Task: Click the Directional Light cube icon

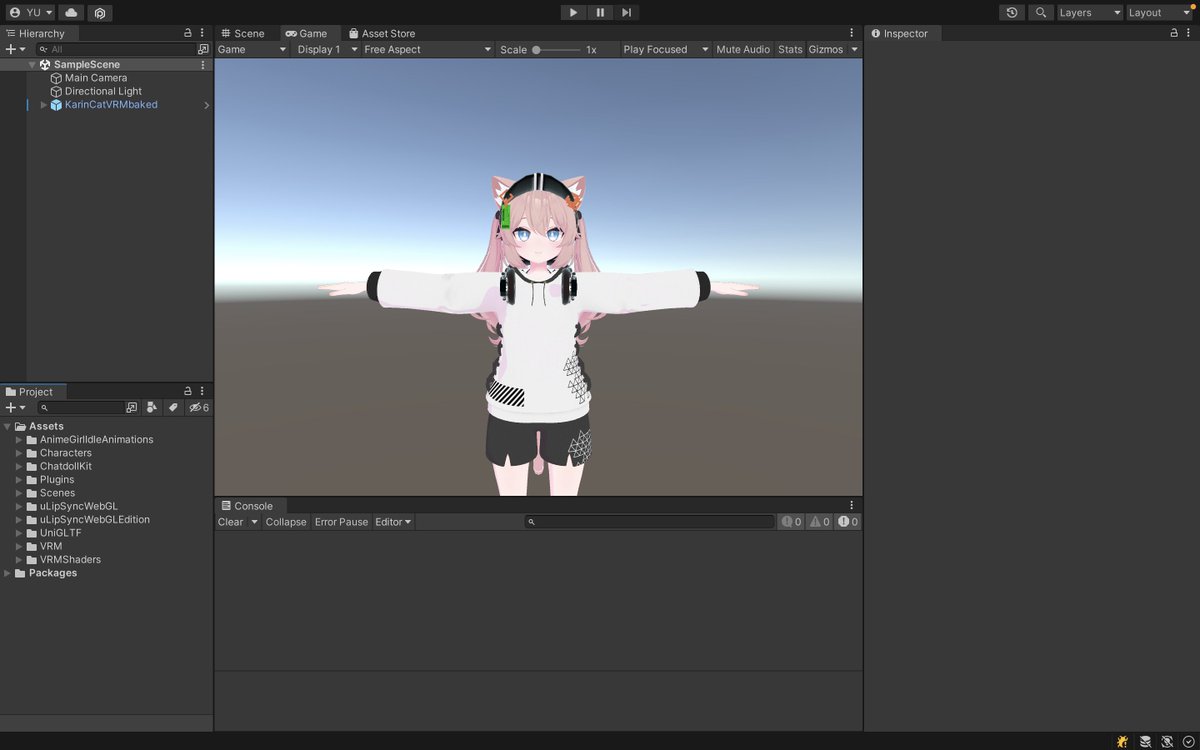Action: click(56, 91)
